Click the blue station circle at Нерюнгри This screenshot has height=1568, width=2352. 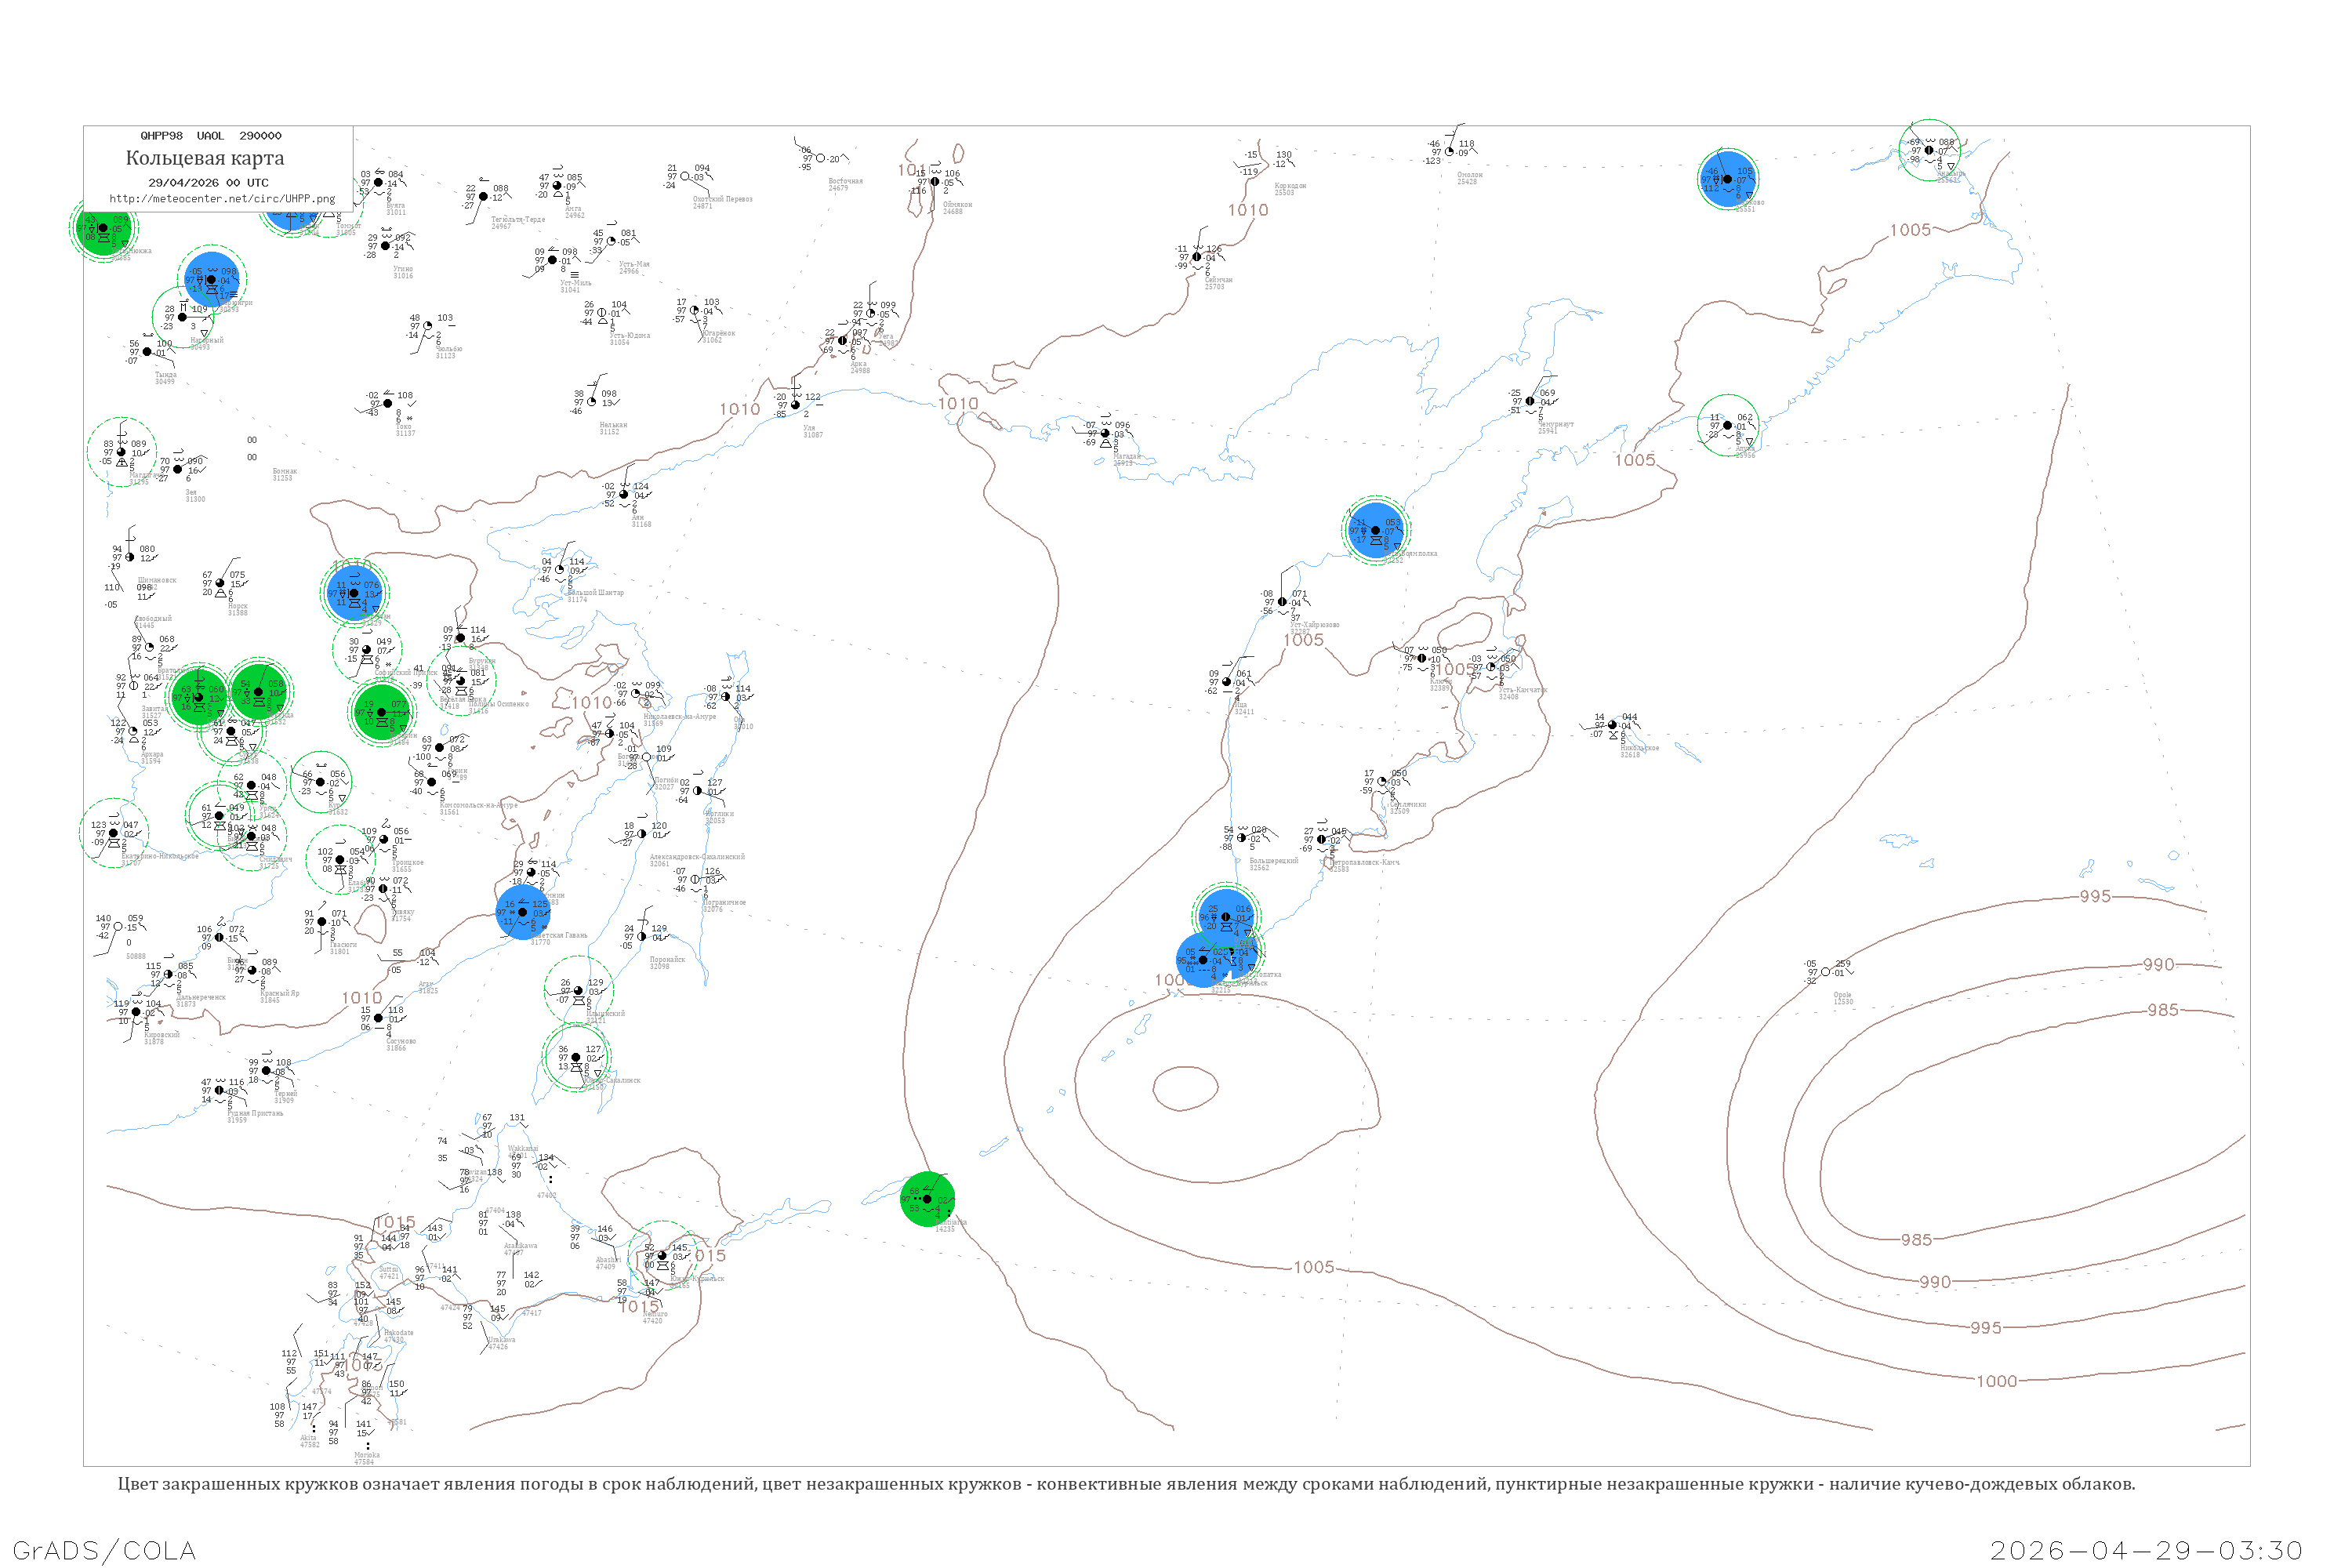point(211,279)
